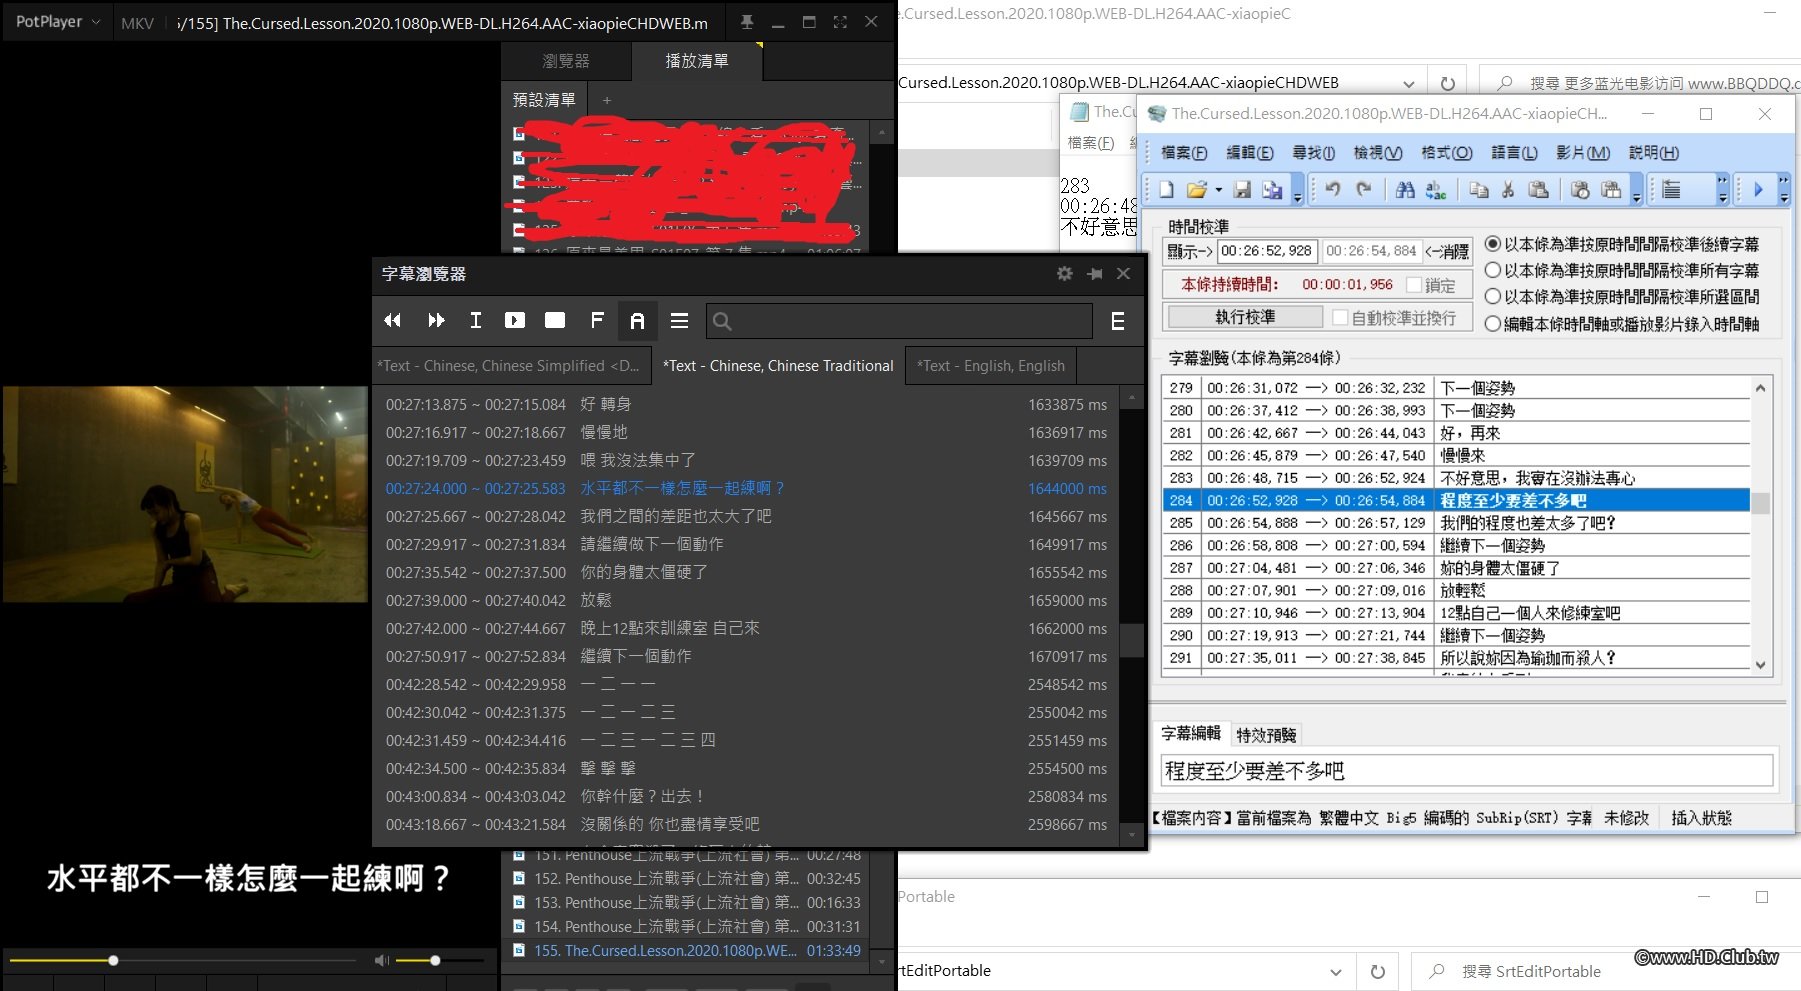The height and width of the screenshot is (991, 1801).
Task: Save the subtitle file in SrtEdit
Action: [x=1243, y=189]
